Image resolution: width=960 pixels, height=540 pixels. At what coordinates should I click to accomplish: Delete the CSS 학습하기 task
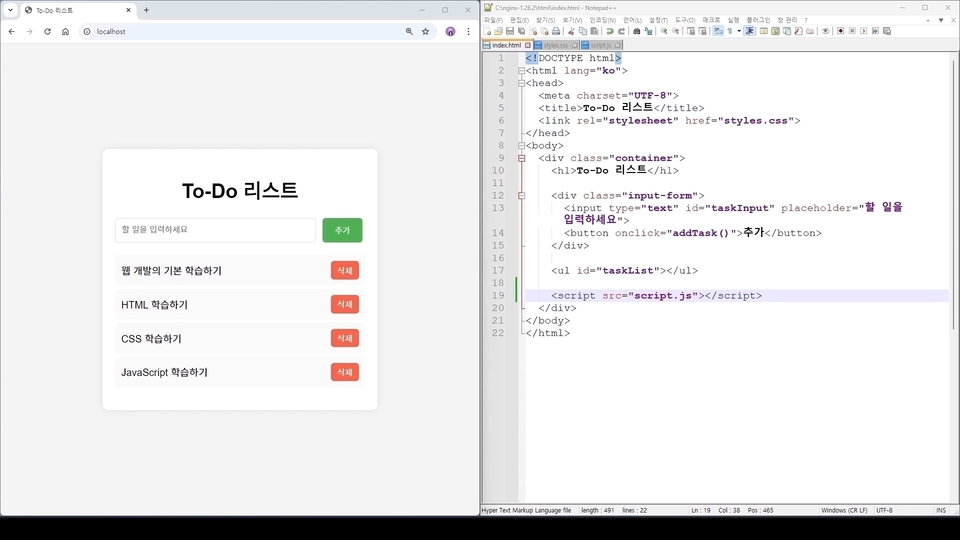345,338
